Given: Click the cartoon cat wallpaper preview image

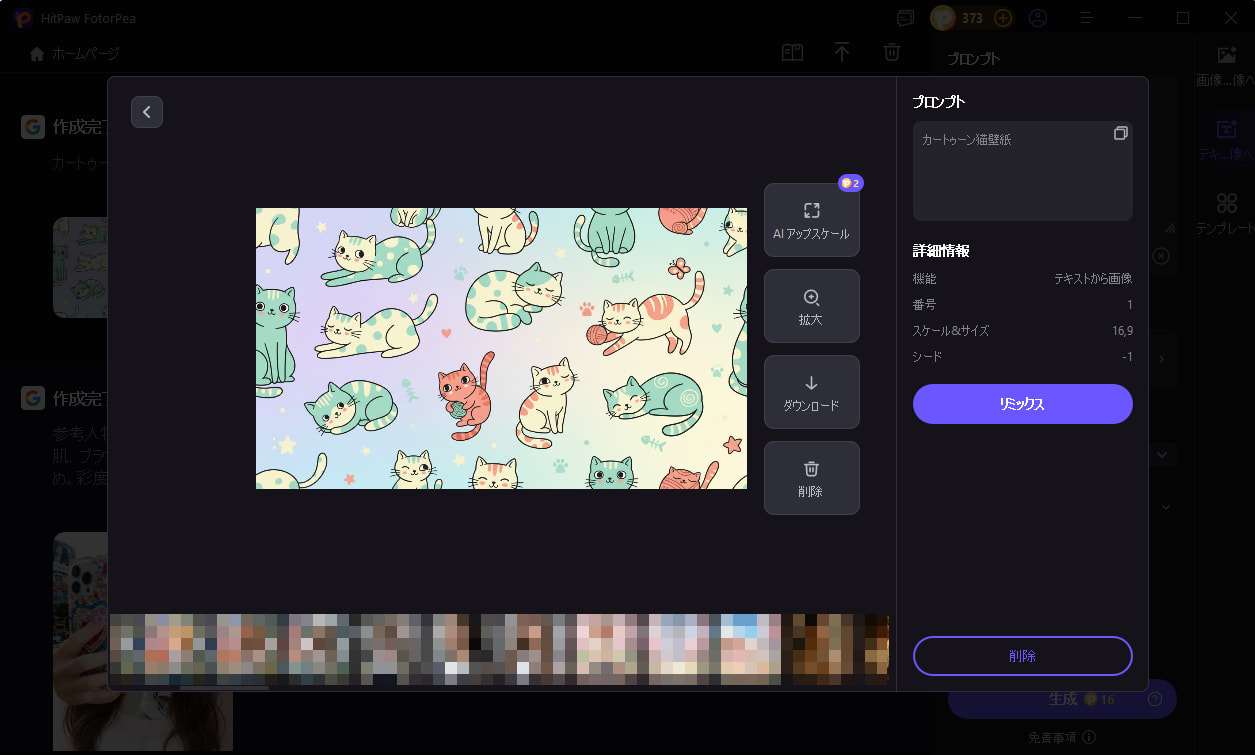Looking at the screenshot, I should pos(501,348).
